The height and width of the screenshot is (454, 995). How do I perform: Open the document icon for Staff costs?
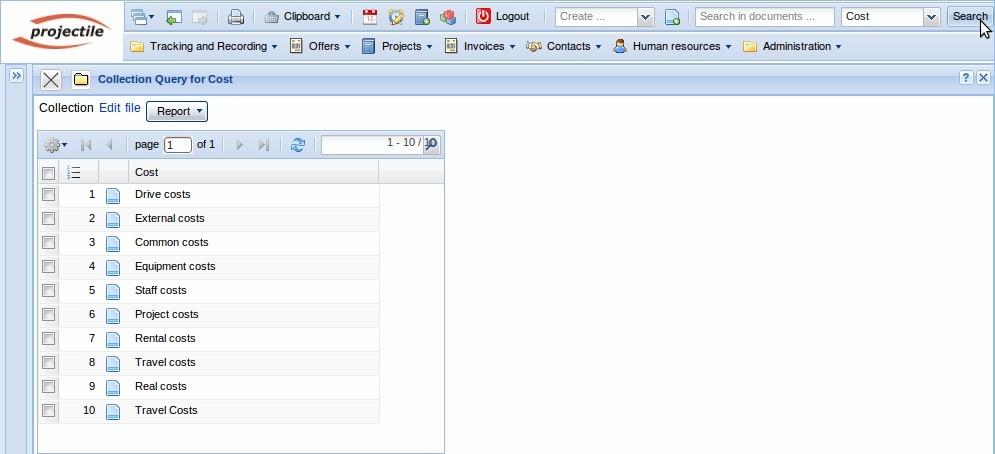113,291
